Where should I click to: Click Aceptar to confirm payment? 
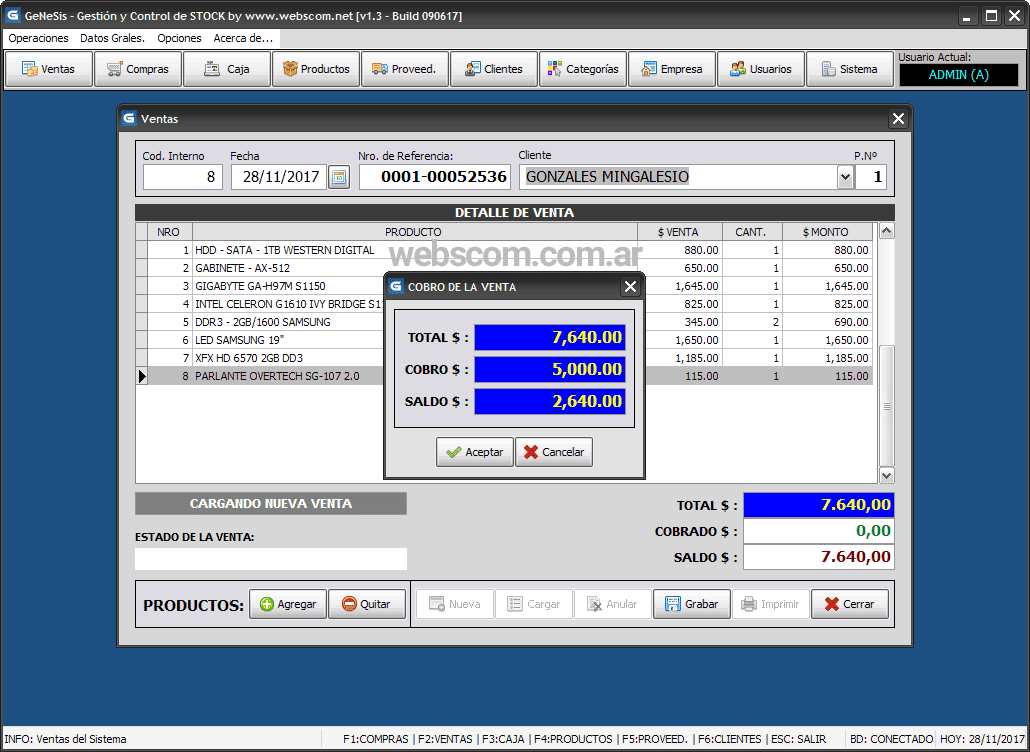[475, 452]
